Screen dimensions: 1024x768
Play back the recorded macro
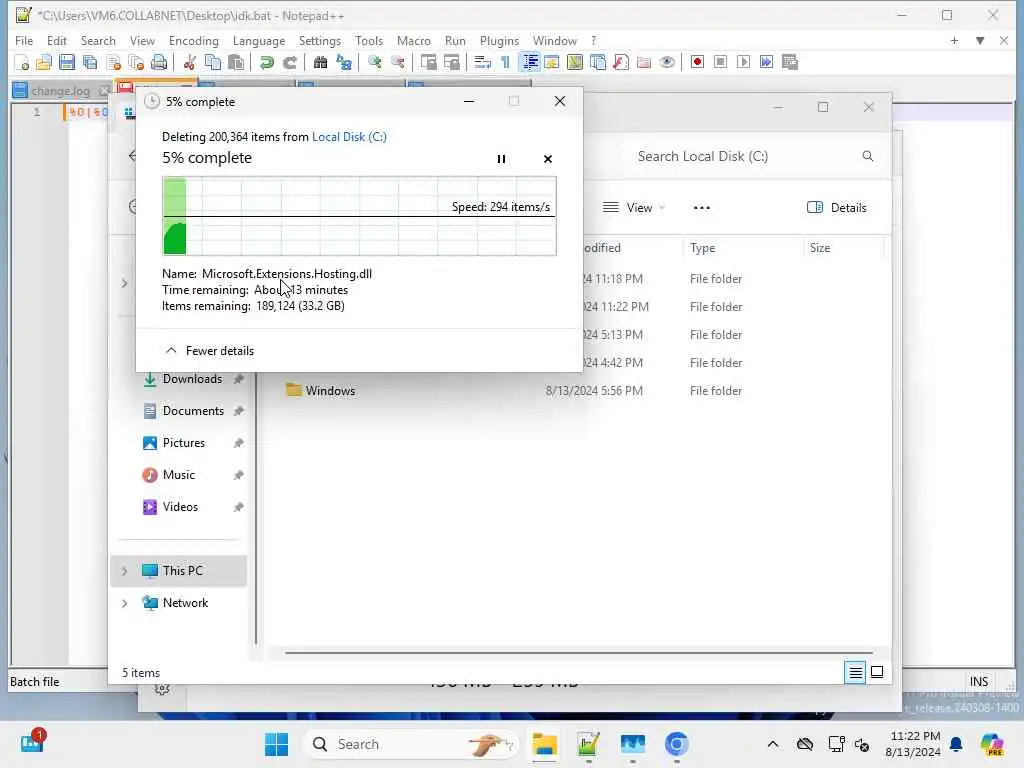[x=743, y=62]
